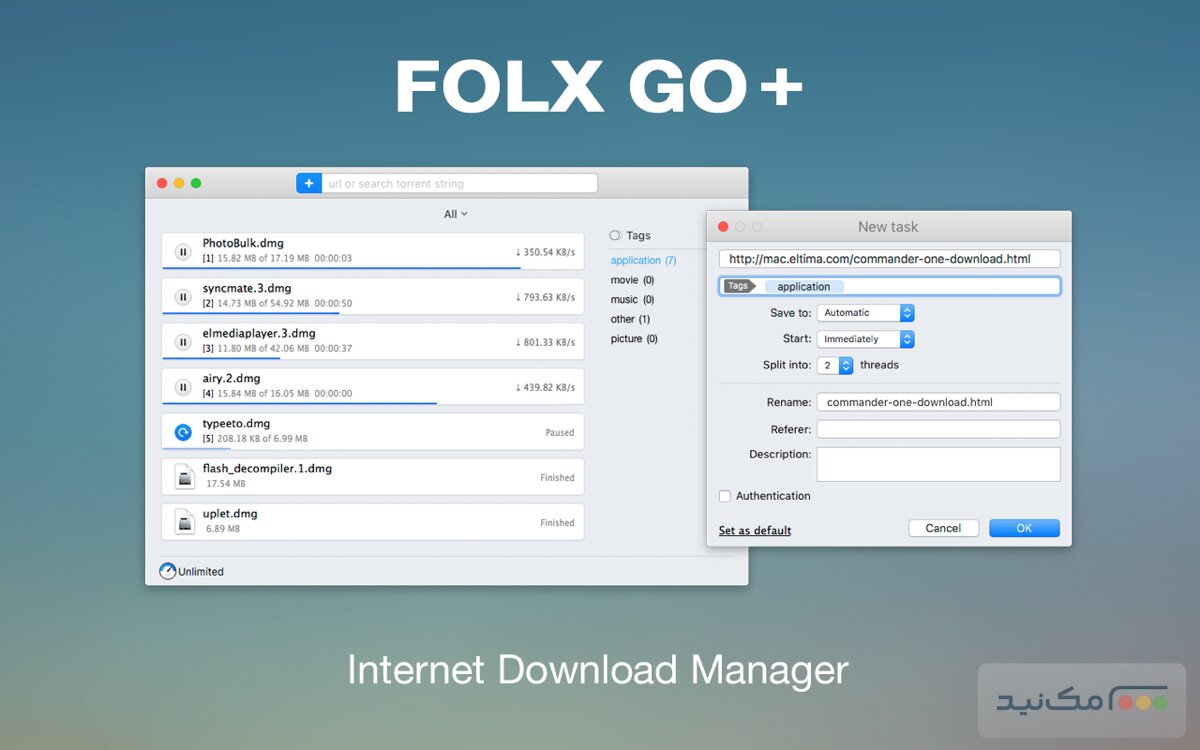Pause the PhotoBulk.dmg download
This screenshot has width=1200, height=750.
[x=183, y=251]
